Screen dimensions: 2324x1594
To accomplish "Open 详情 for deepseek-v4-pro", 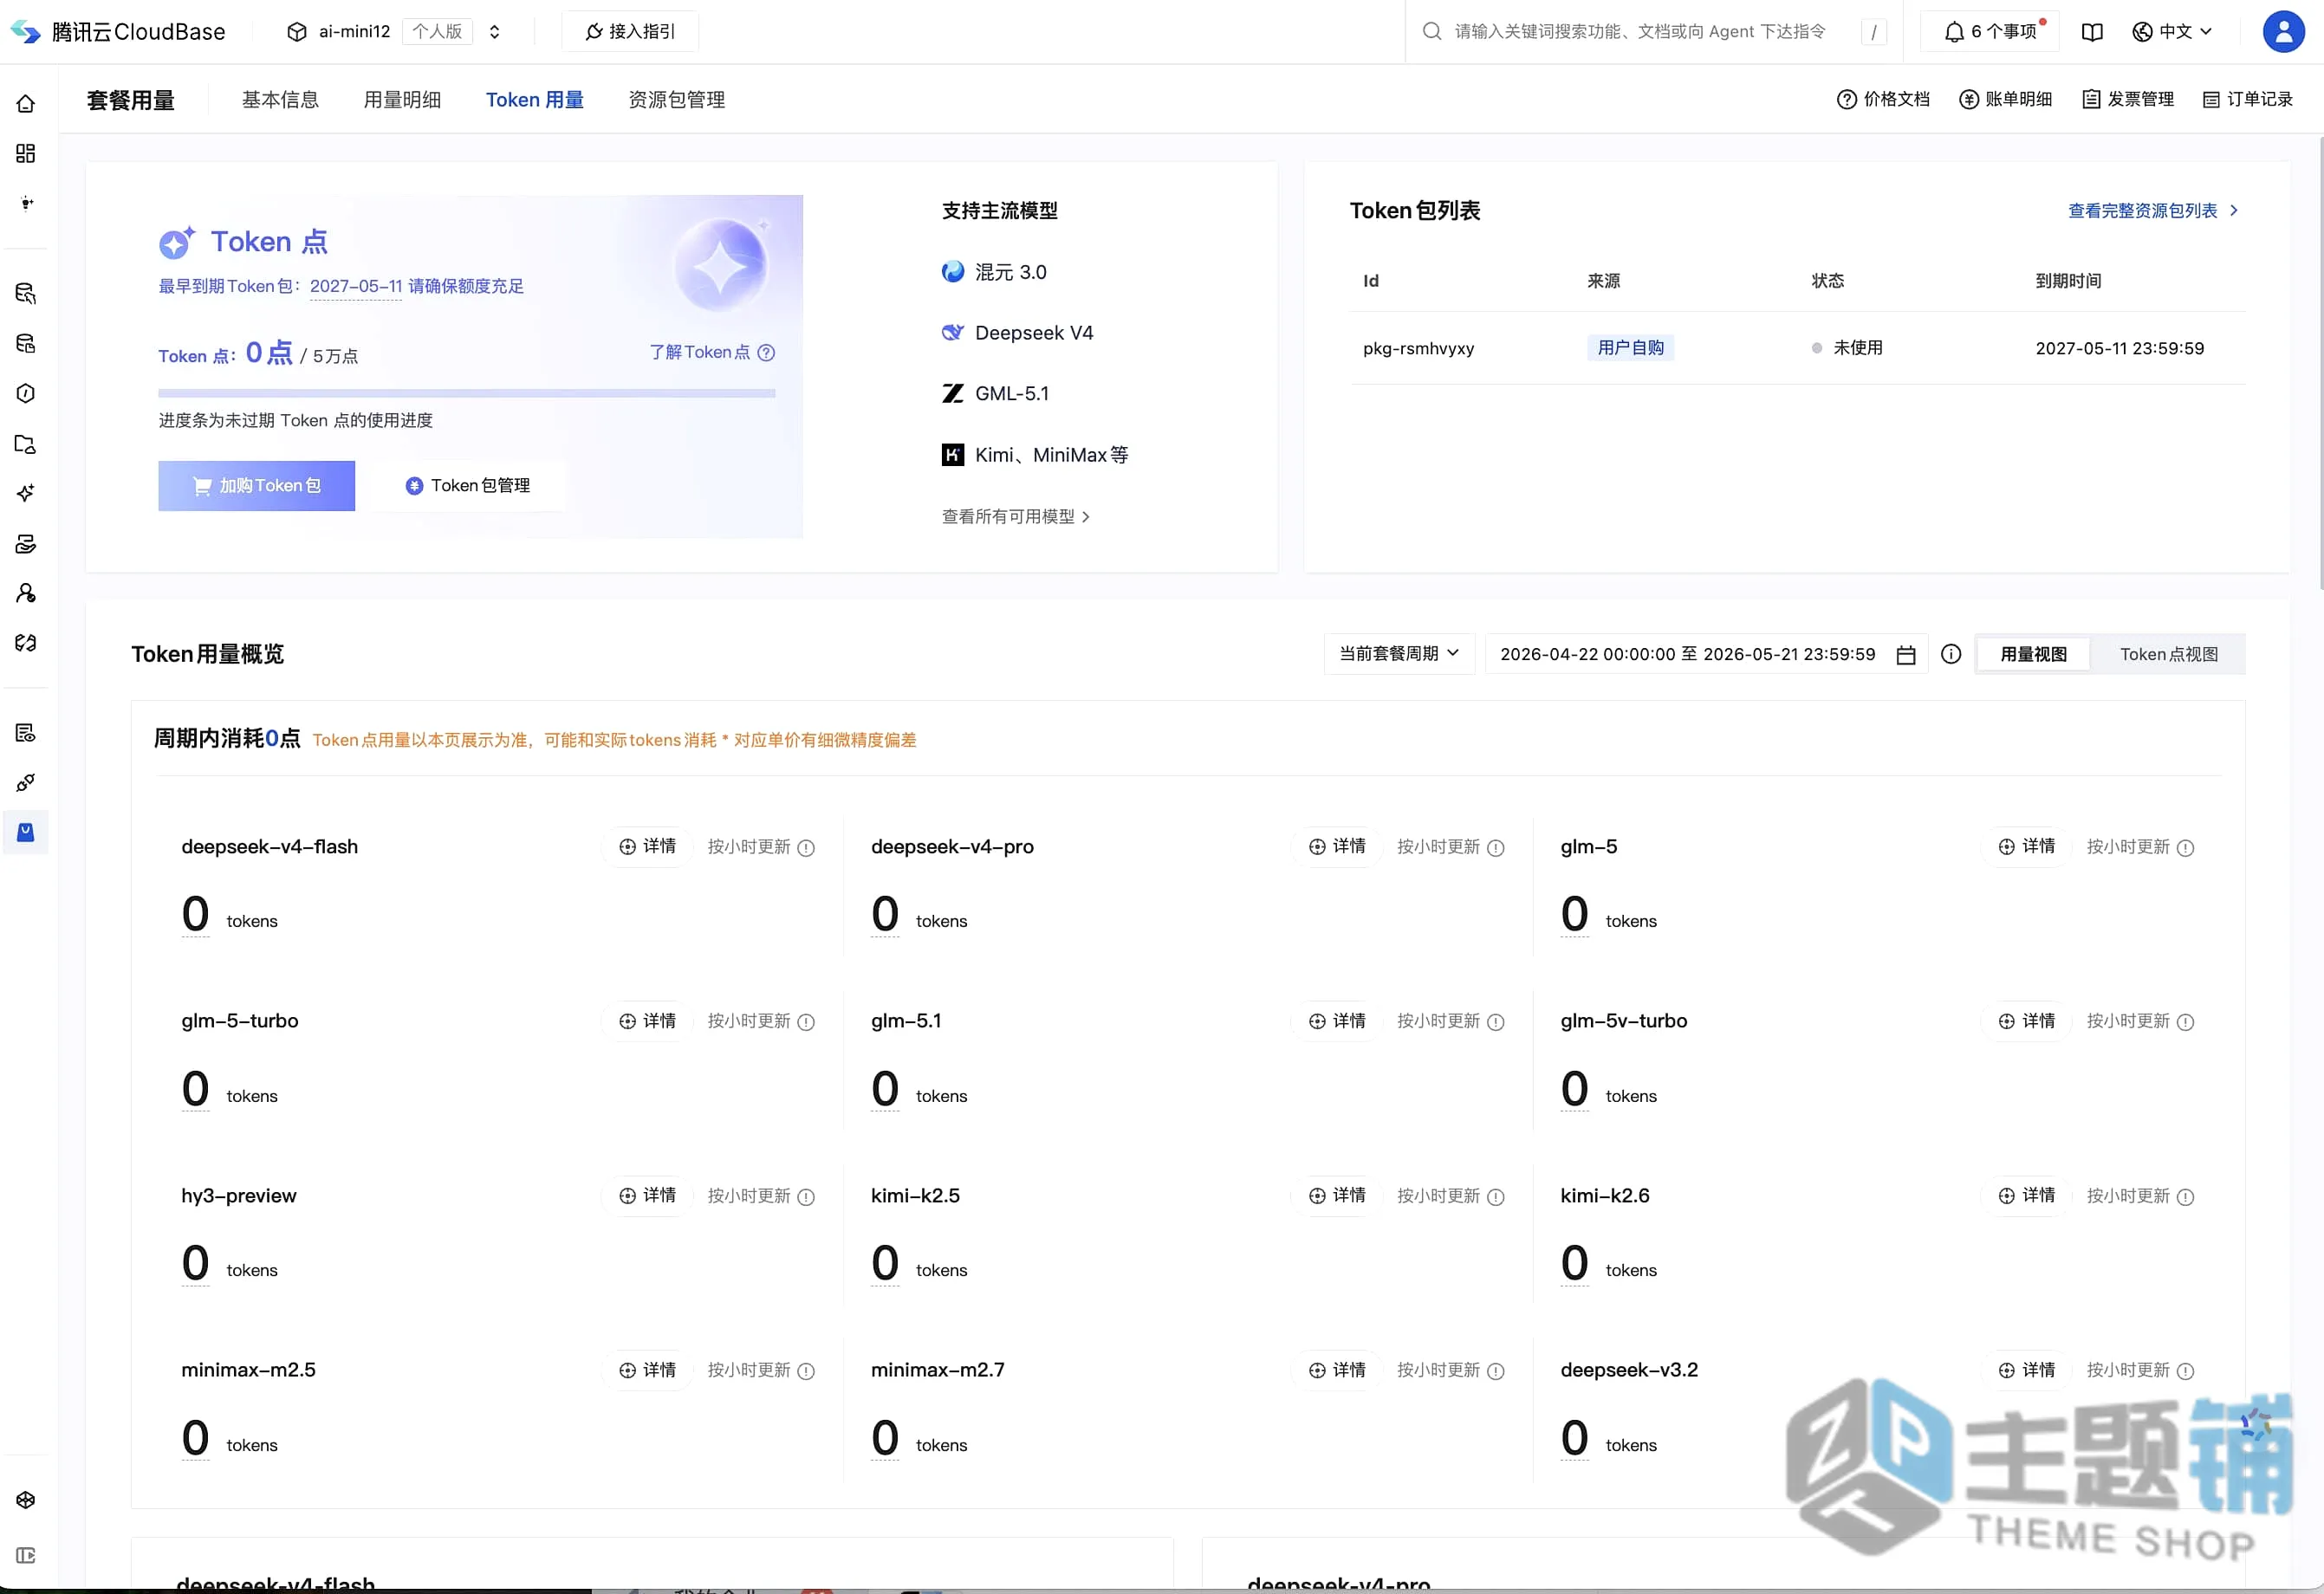I will click(x=1337, y=847).
